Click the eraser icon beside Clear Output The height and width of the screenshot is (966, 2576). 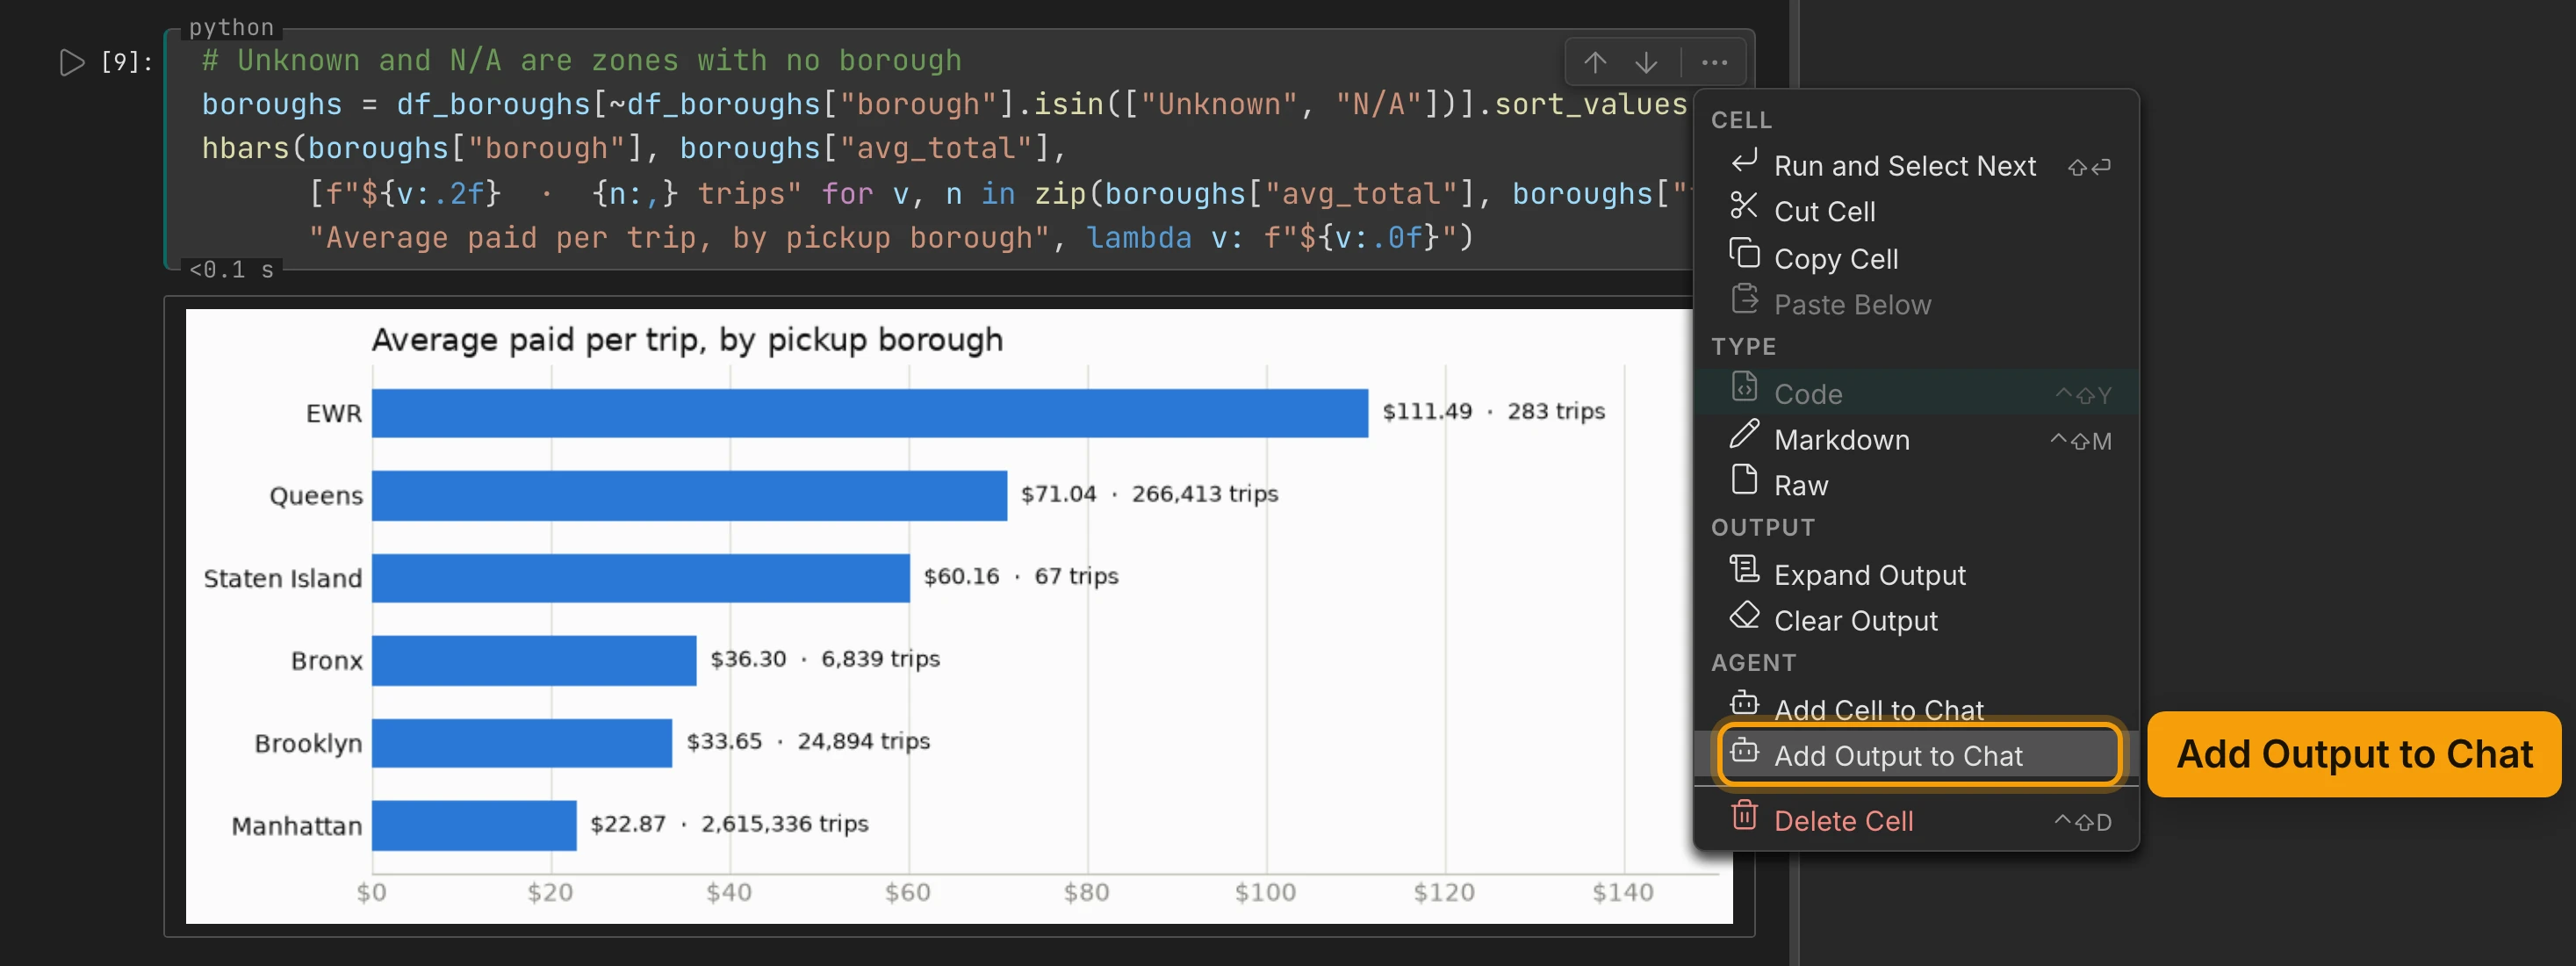tap(1743, 615)
